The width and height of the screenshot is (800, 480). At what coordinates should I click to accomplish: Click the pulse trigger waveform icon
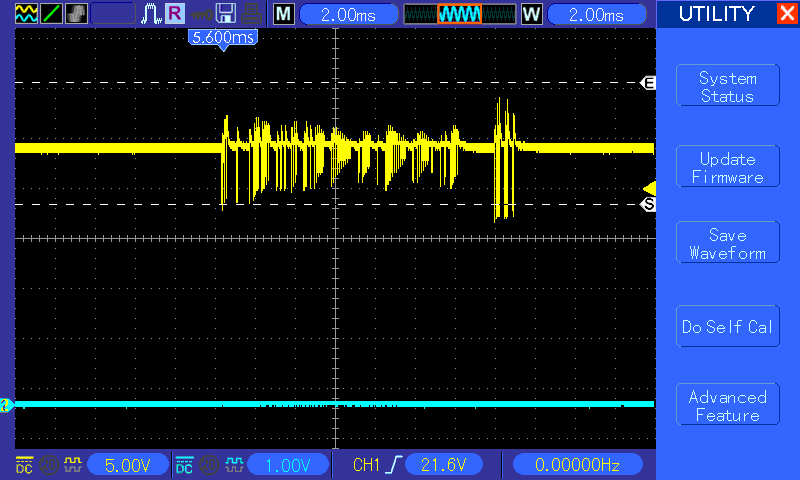tap(151, 14)
